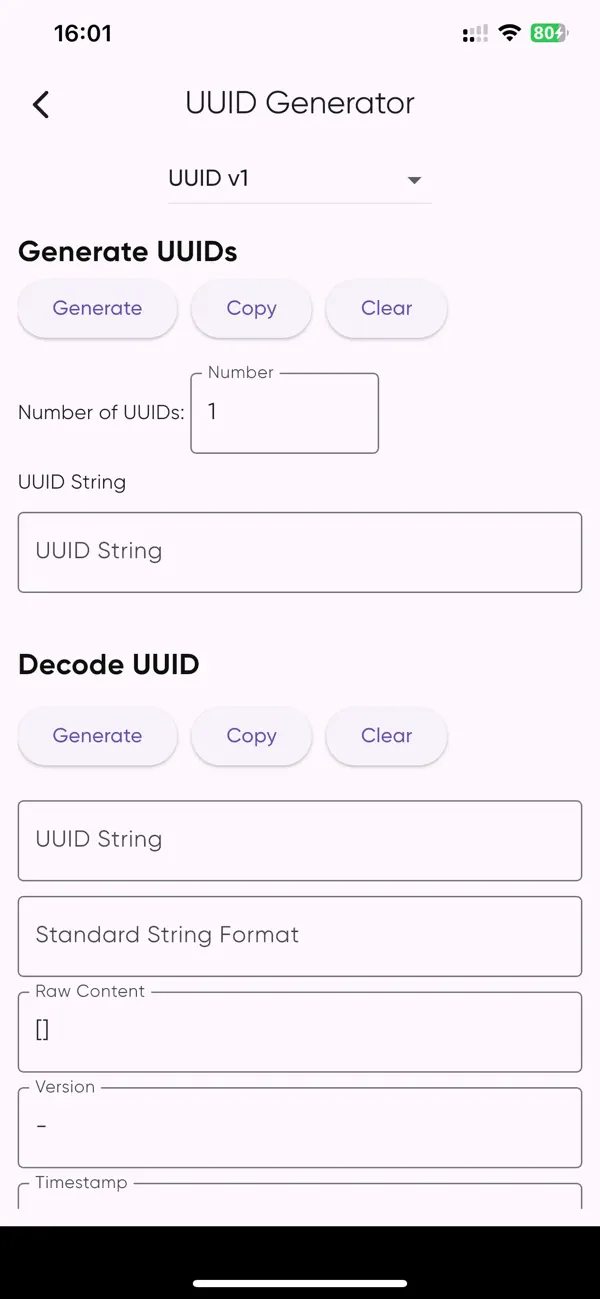Click the Version result field

[x=299, y=1126]
